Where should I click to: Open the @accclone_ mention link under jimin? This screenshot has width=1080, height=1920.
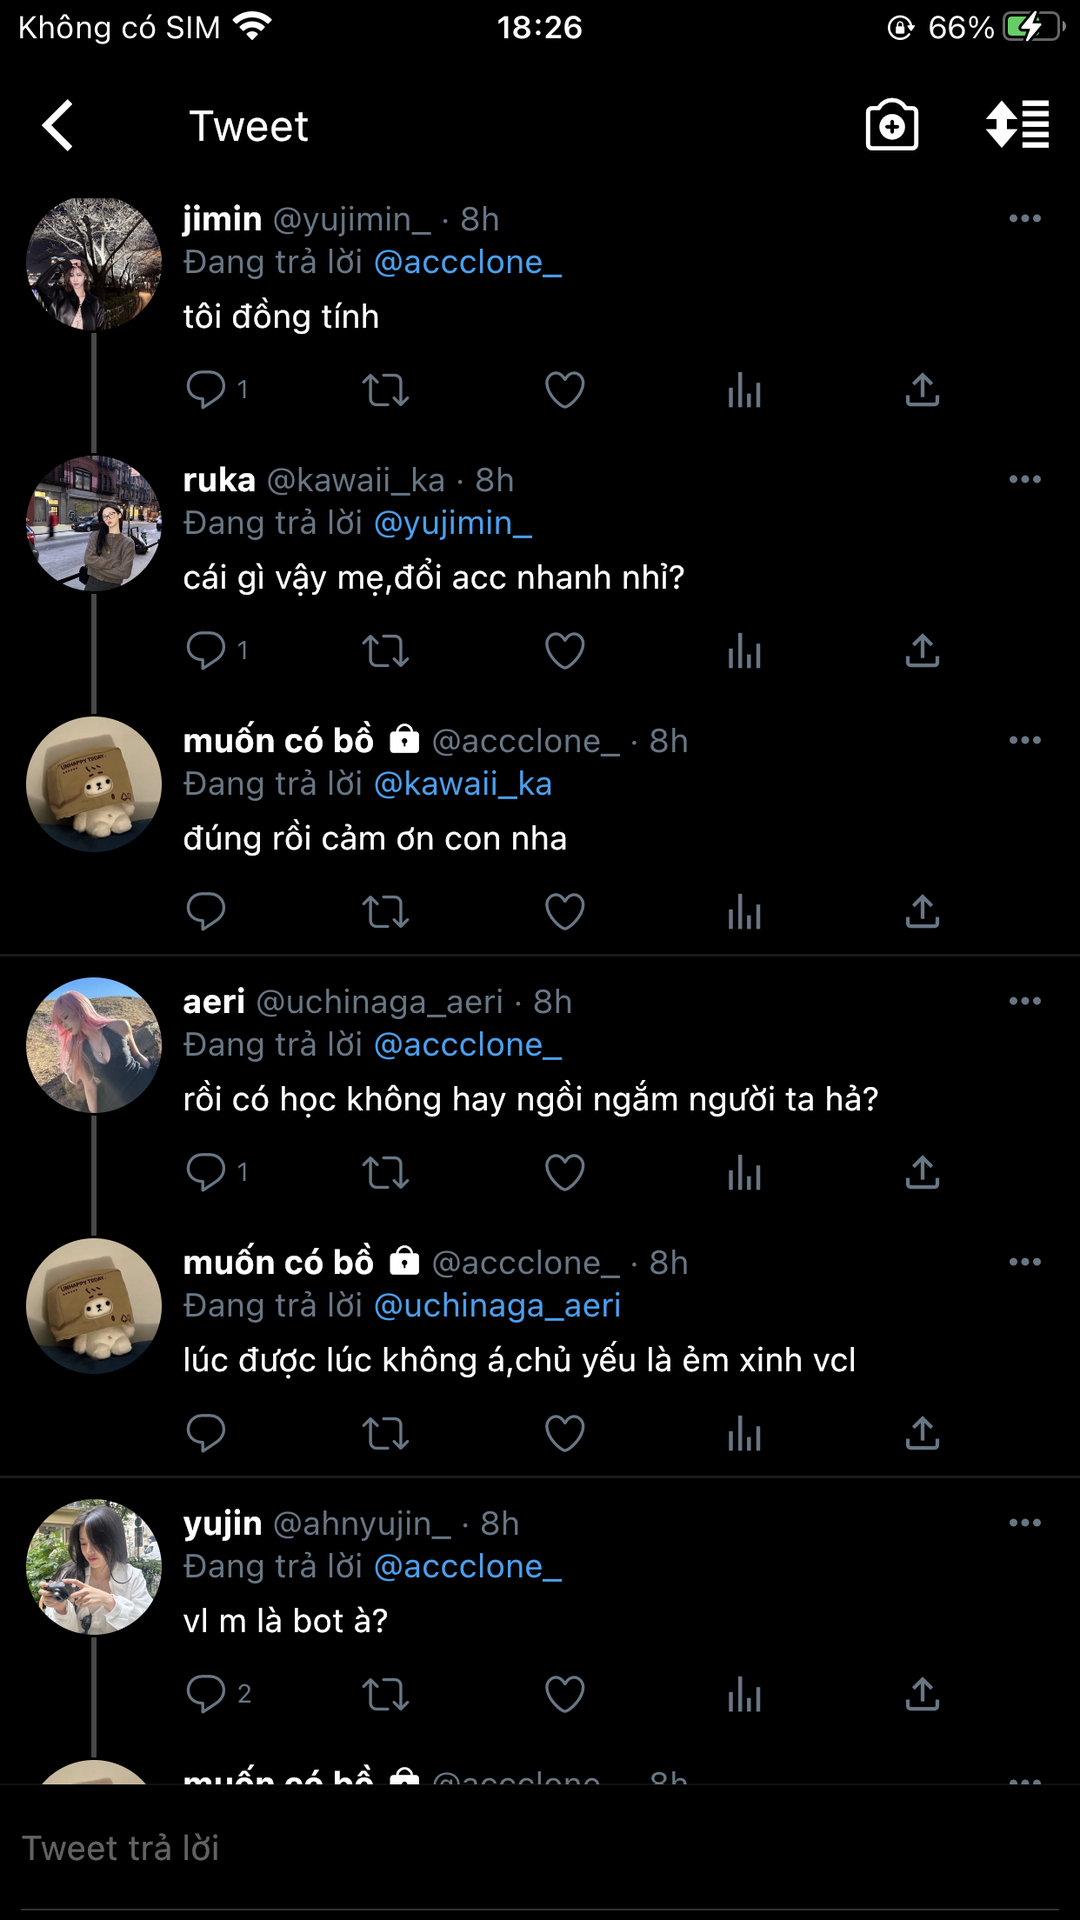[x=467, y=262]
